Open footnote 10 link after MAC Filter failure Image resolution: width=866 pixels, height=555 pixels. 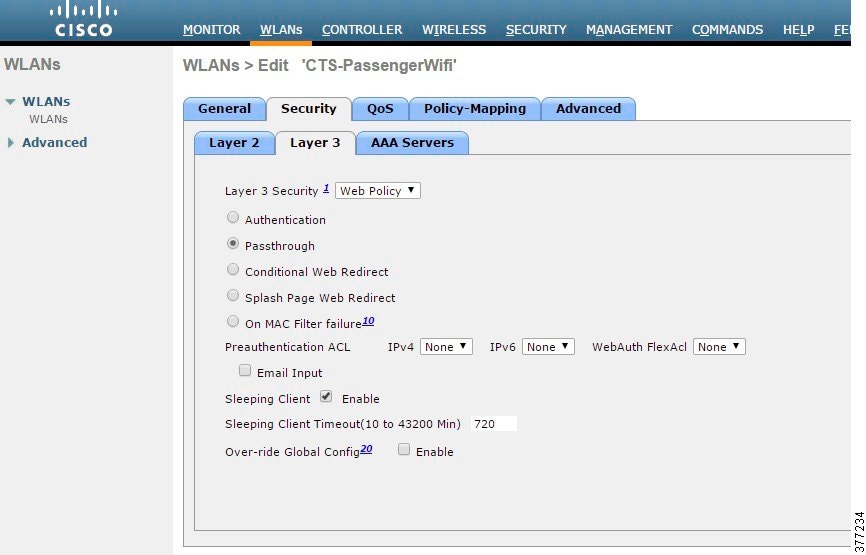pyautogui.click(x=368, y=321)
